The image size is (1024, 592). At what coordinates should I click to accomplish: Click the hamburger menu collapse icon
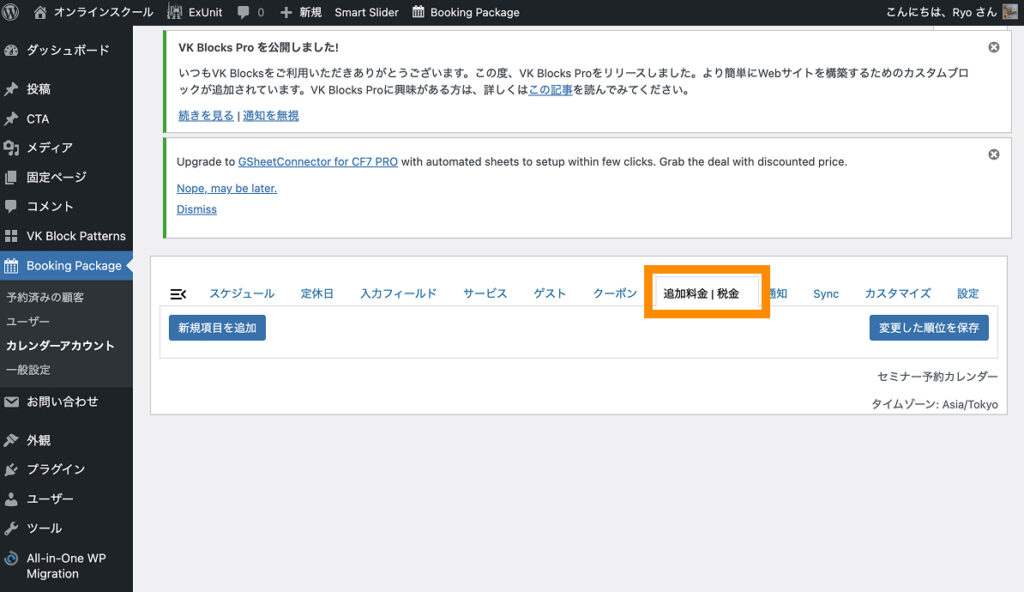[178, 294]
